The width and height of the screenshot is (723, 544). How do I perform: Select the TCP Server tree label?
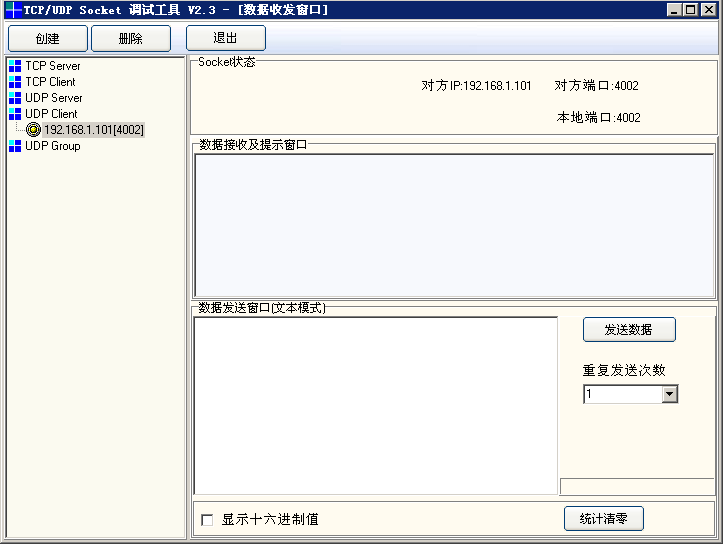coord(53,66)
